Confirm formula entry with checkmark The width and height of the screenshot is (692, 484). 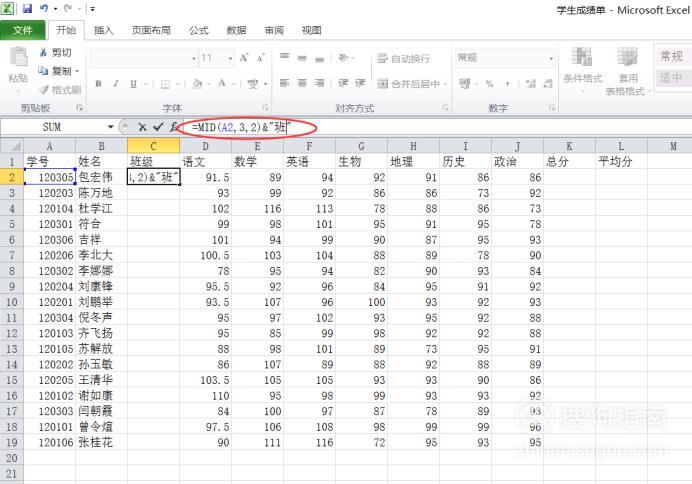tap(158, 127)
